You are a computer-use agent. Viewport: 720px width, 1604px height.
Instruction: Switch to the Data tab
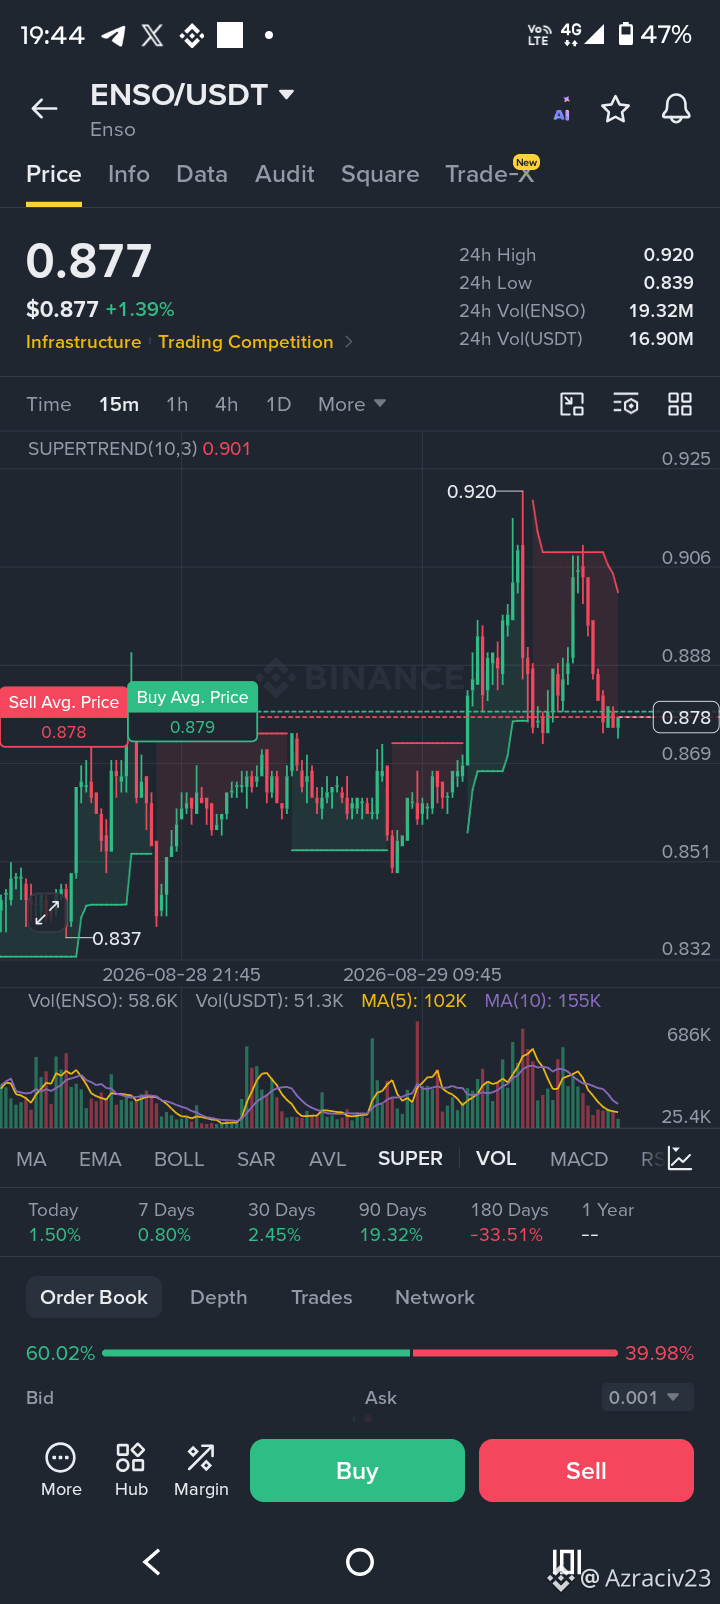[202, 174]
